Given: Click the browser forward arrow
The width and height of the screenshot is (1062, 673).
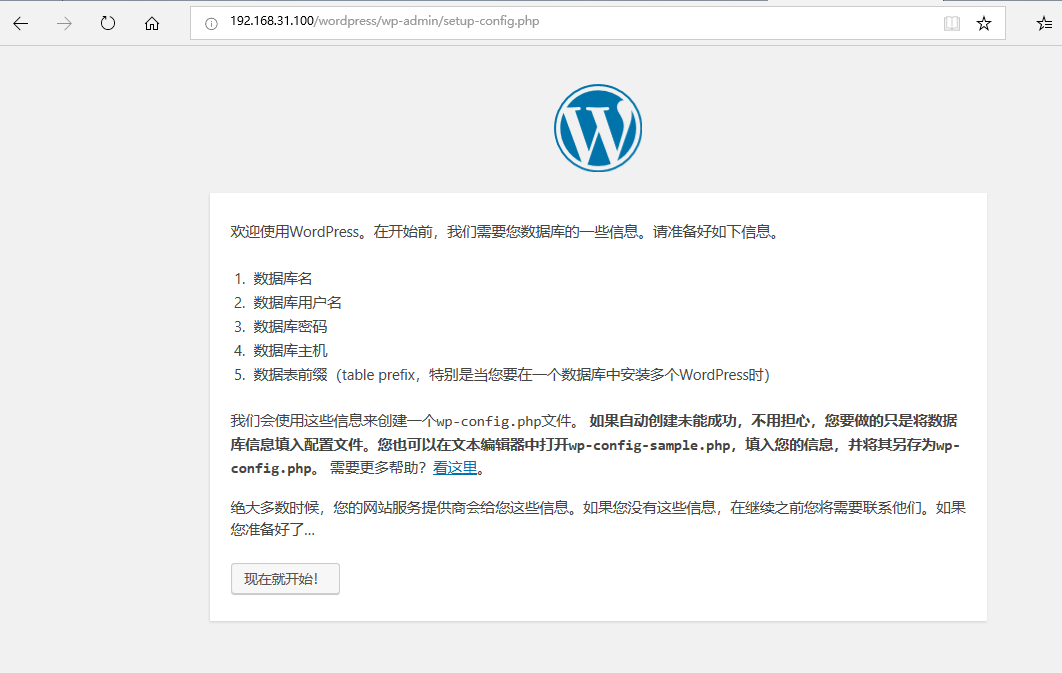Looking at the screenshot, I should [x=64, y=24].
